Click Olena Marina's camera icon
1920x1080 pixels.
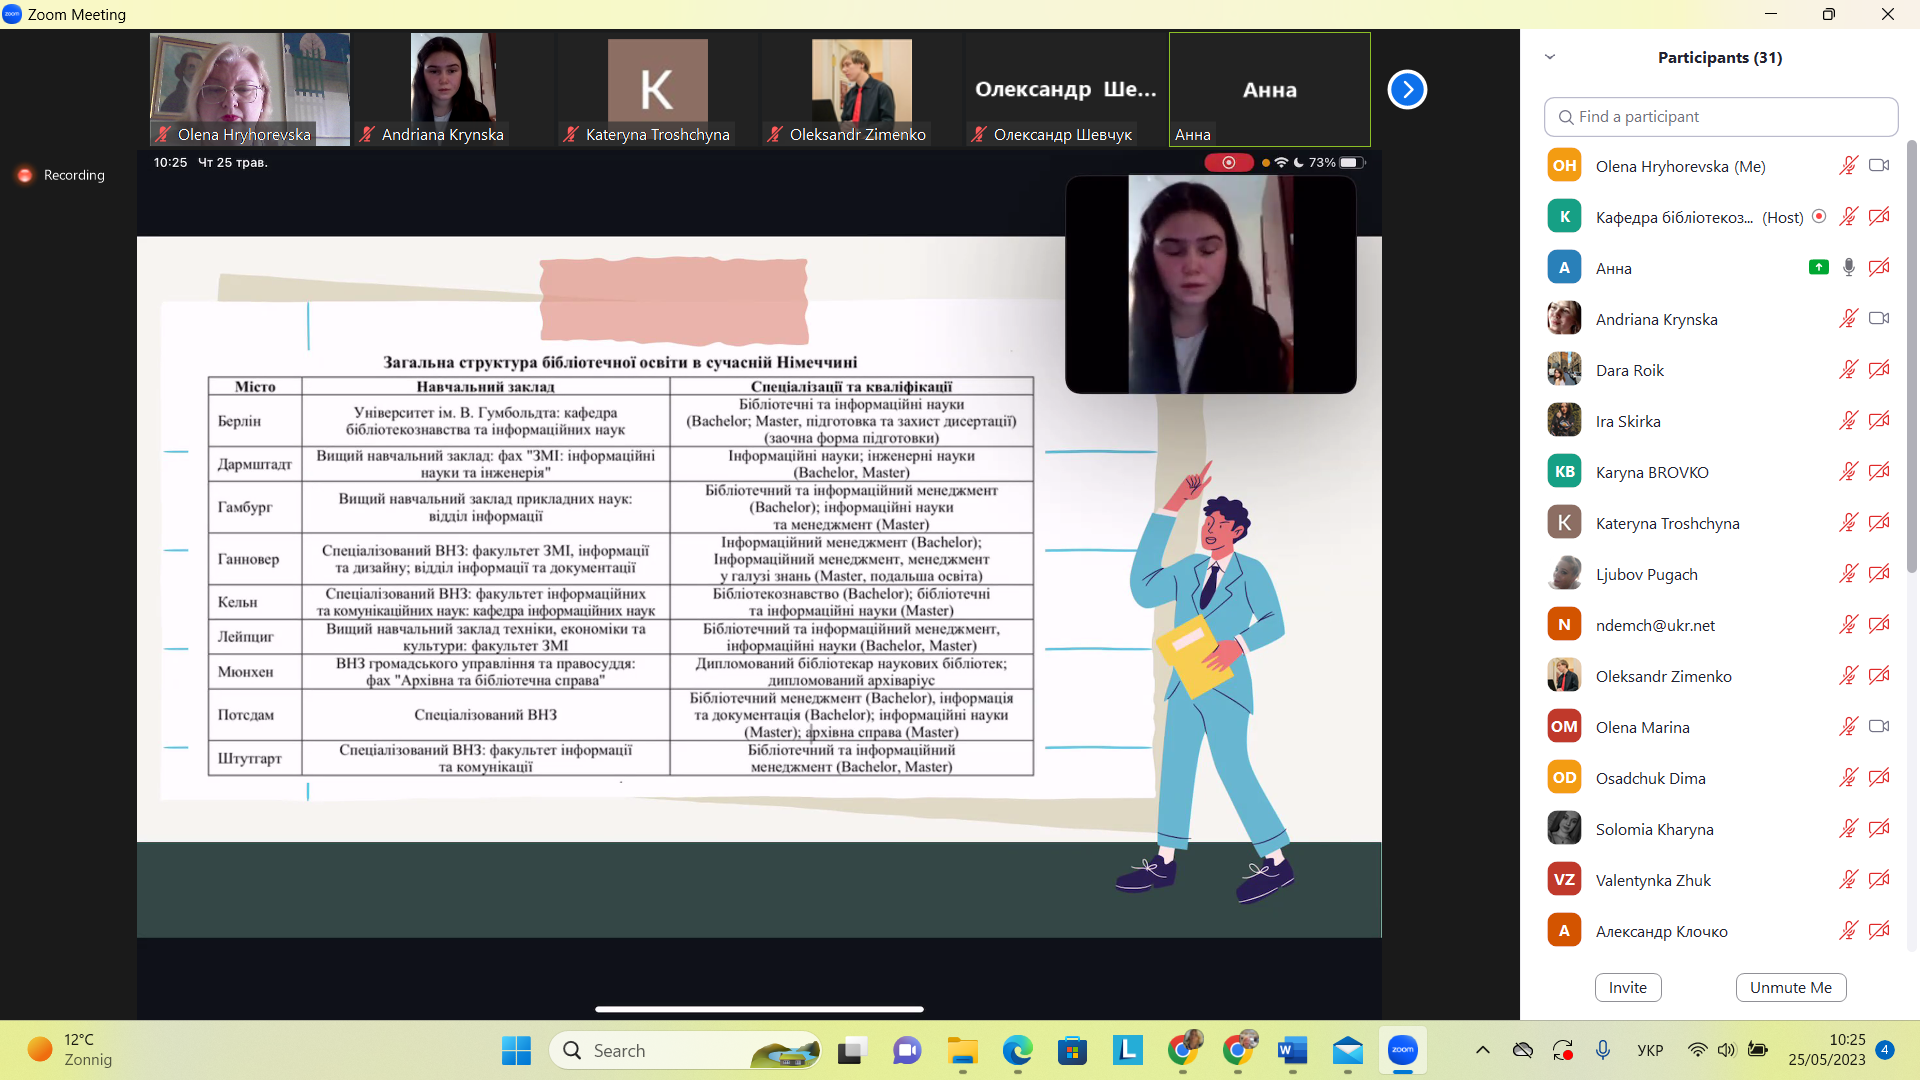1879,726
